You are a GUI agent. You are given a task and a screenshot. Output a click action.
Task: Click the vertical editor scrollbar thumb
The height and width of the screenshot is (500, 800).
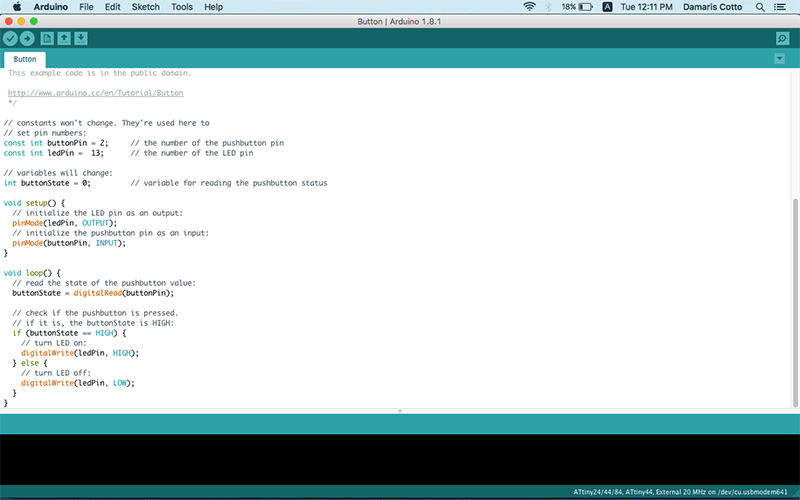[795, 303]
